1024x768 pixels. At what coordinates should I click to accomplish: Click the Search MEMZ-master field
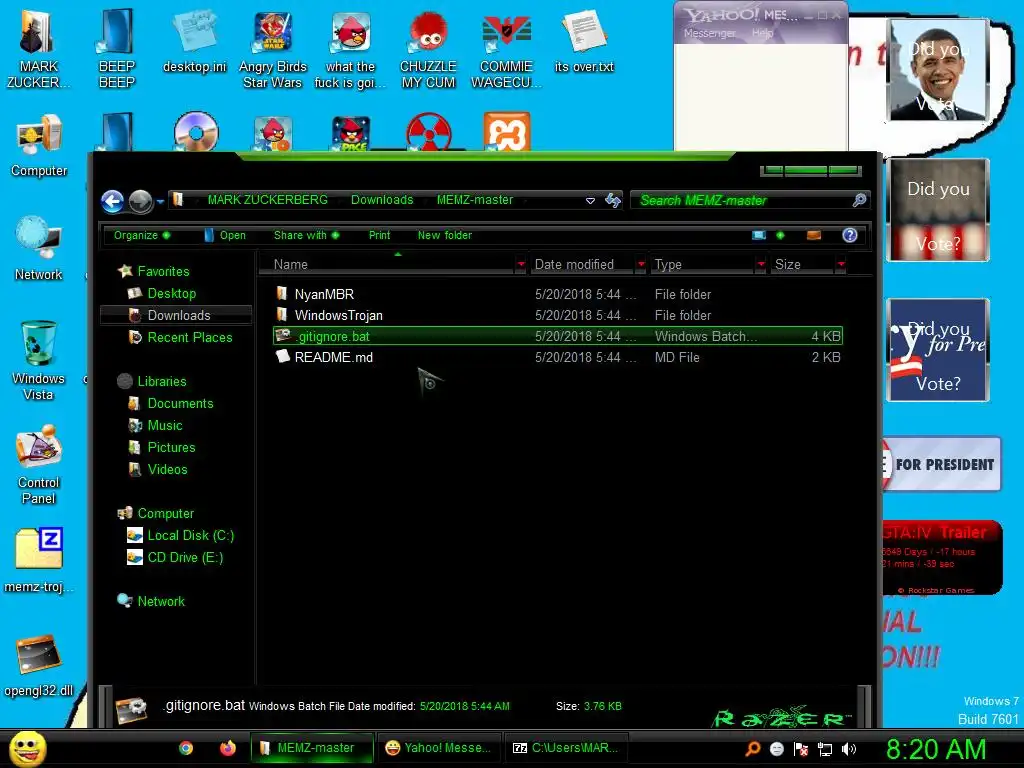point(741,200)
